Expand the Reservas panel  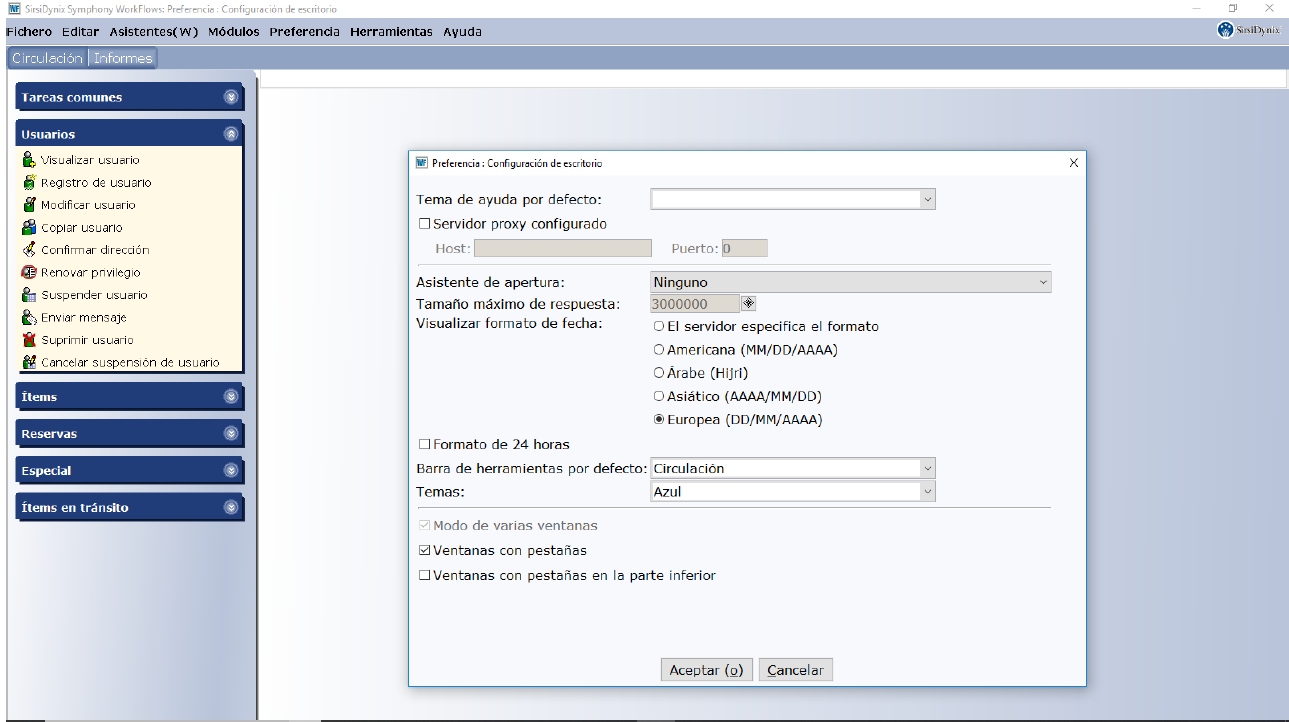(x=231, y=434)
